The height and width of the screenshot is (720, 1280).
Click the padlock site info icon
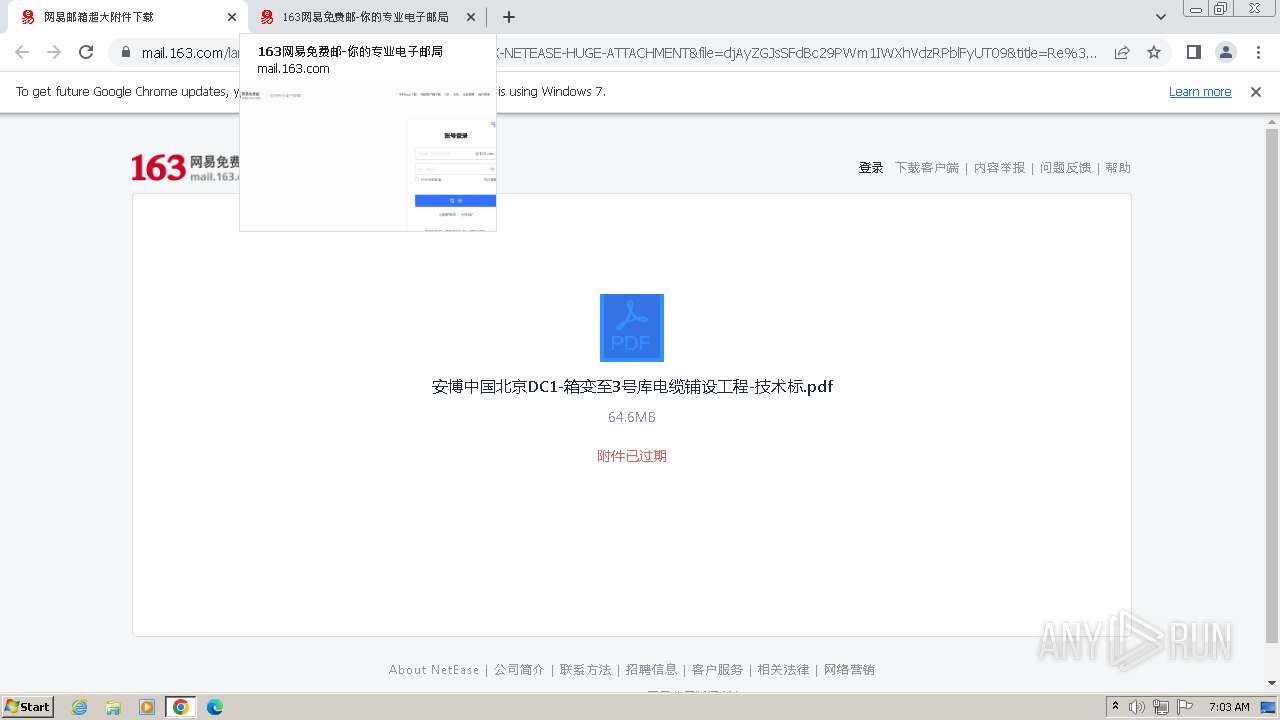[x=125, y=52]
